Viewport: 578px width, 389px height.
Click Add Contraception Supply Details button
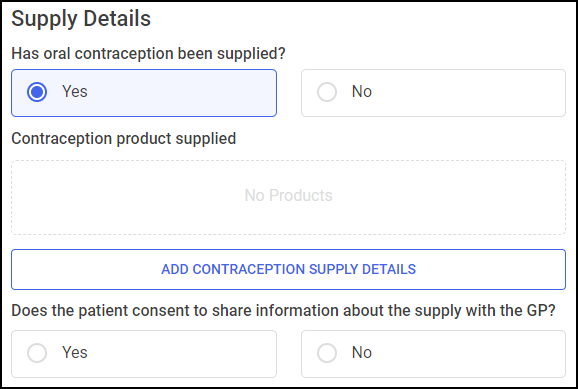click(288, 270)
